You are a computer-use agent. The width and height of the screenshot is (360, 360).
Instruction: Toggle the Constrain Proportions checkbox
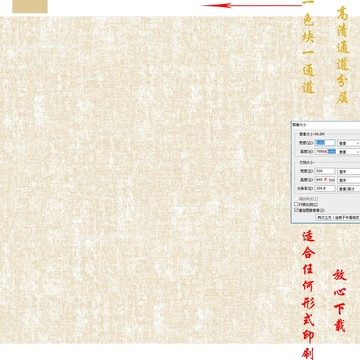click(296, 204)
